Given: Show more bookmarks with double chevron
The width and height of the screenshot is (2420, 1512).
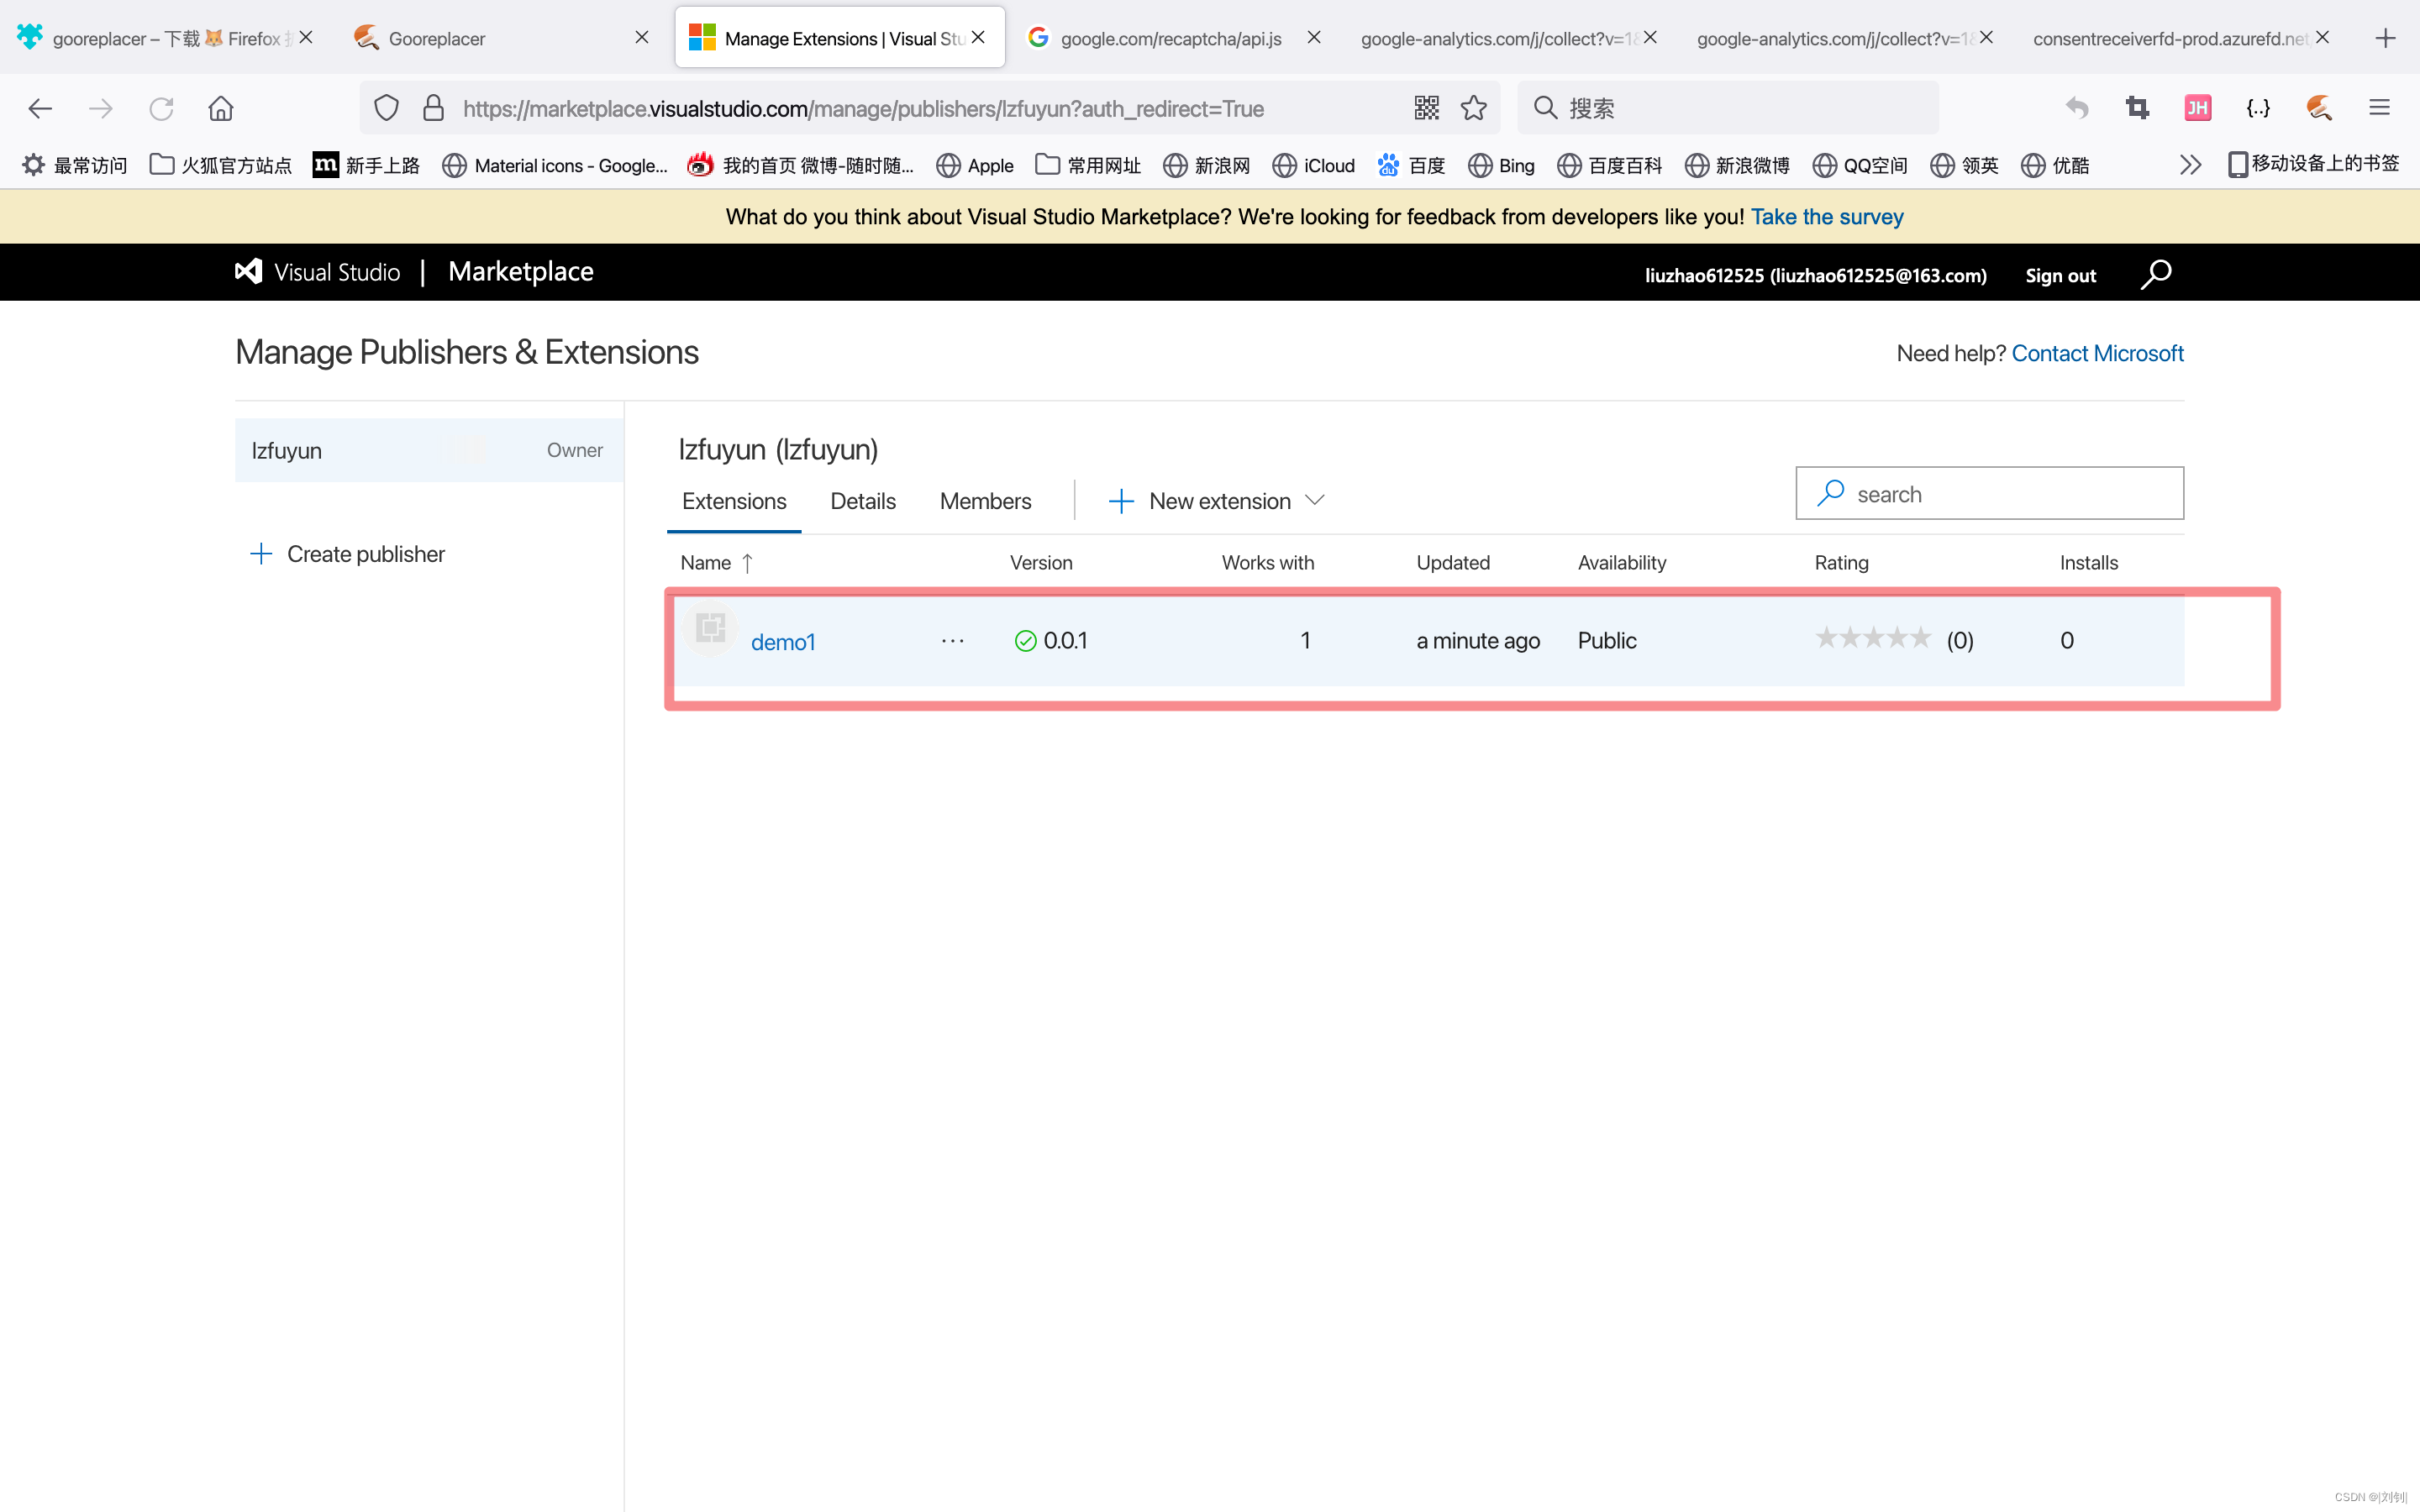Looking at the screenshot, I should [x=2190, y=165].
